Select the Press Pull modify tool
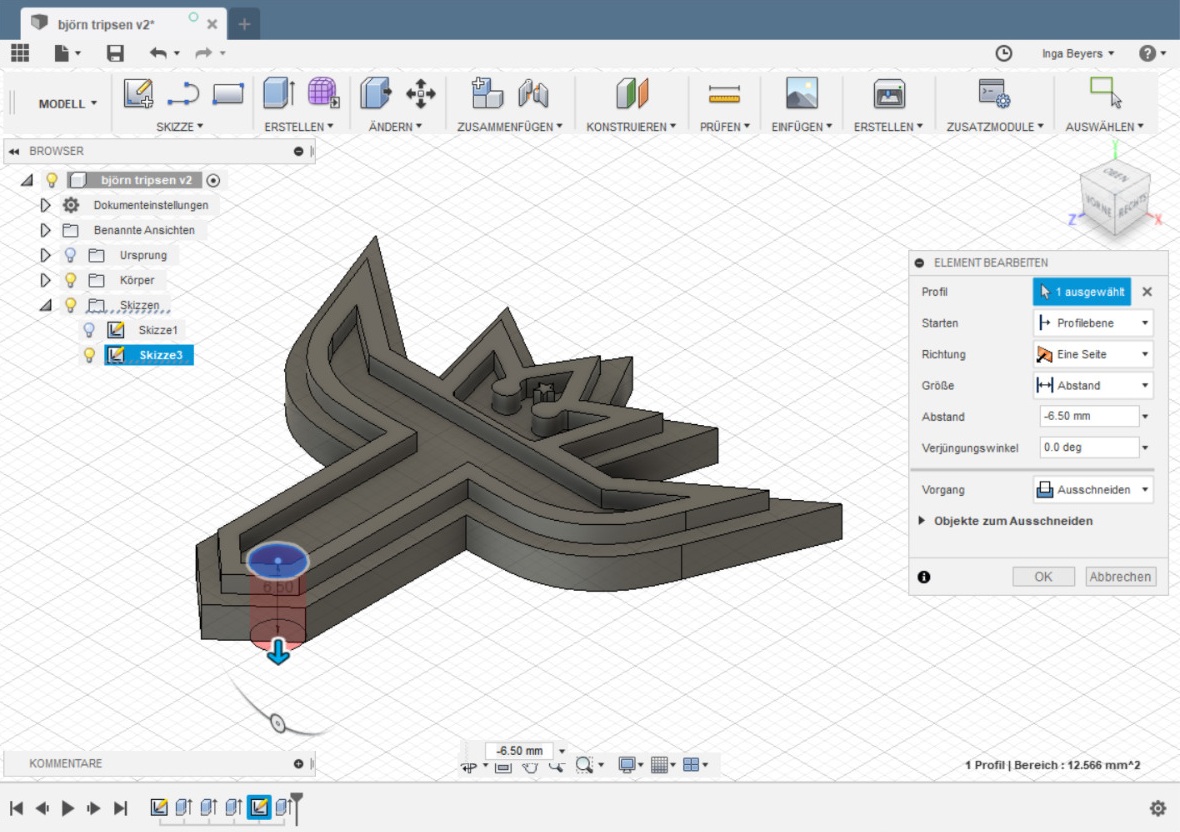This screenshot has height=832, width=1180. (x=375, y=94)
